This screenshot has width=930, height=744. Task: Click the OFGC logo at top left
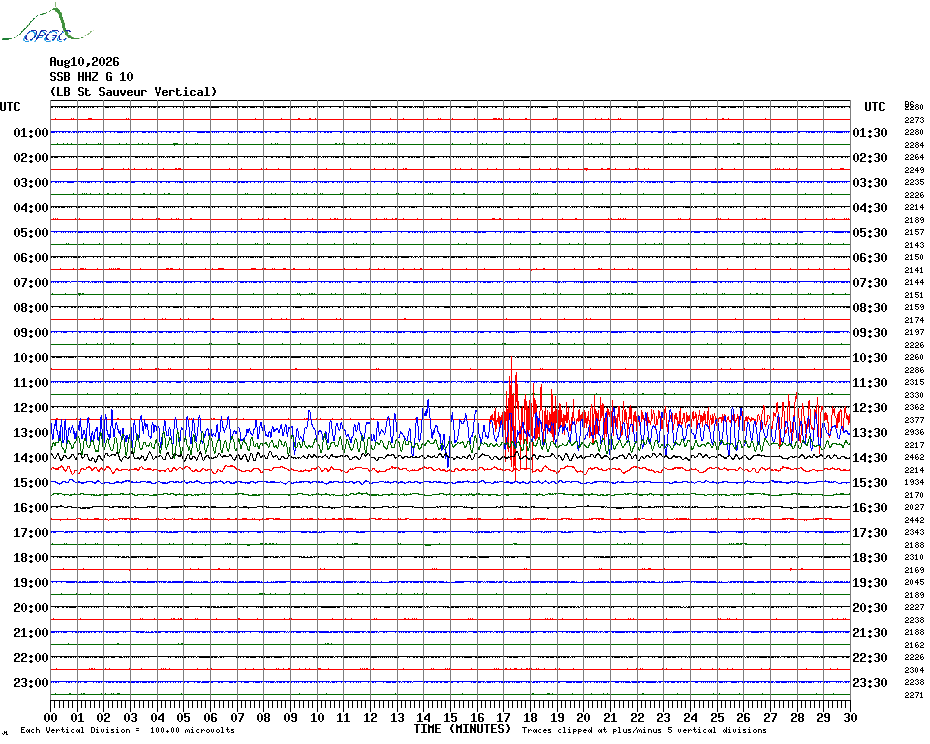click(46, 24)
